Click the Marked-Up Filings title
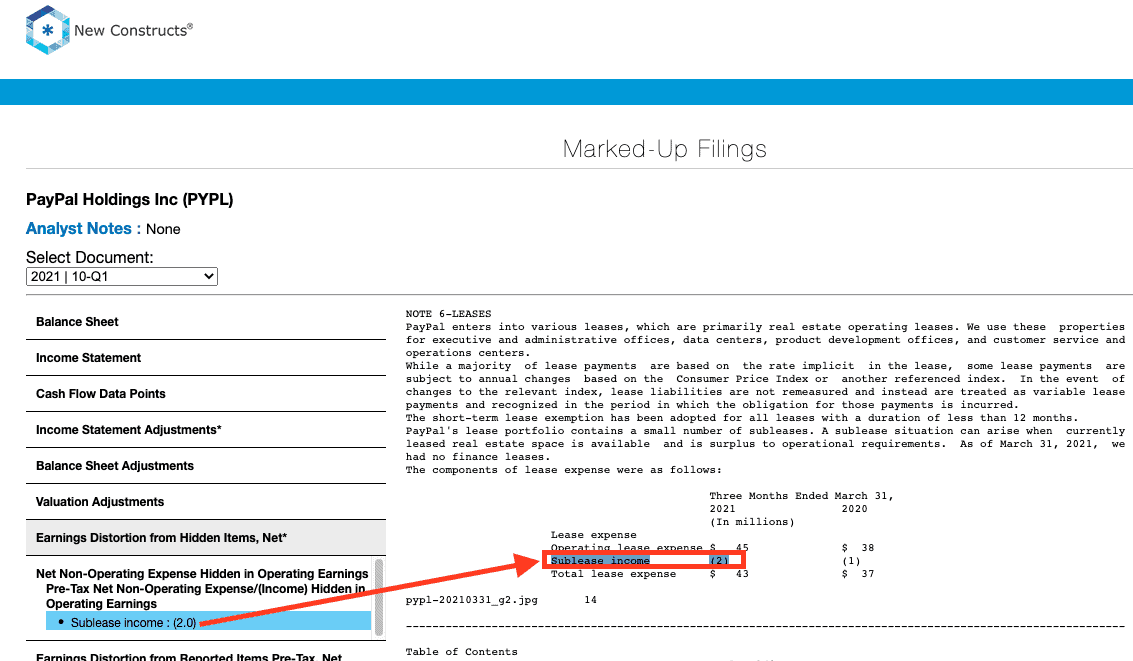This screenshot has height=661, width=1133. [665, 149]
